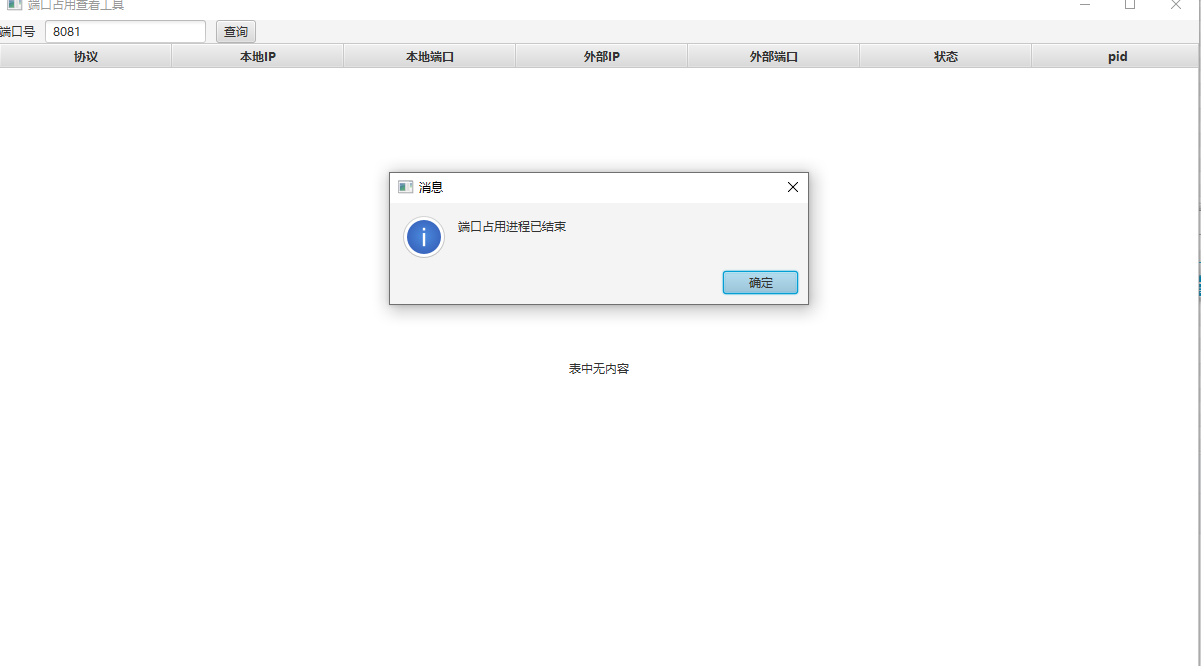Click the blue info icon in the dialog
Image resolution: width=1201 pixels, height=666 pixels.
pyautogui.click(x=424, y=238)
